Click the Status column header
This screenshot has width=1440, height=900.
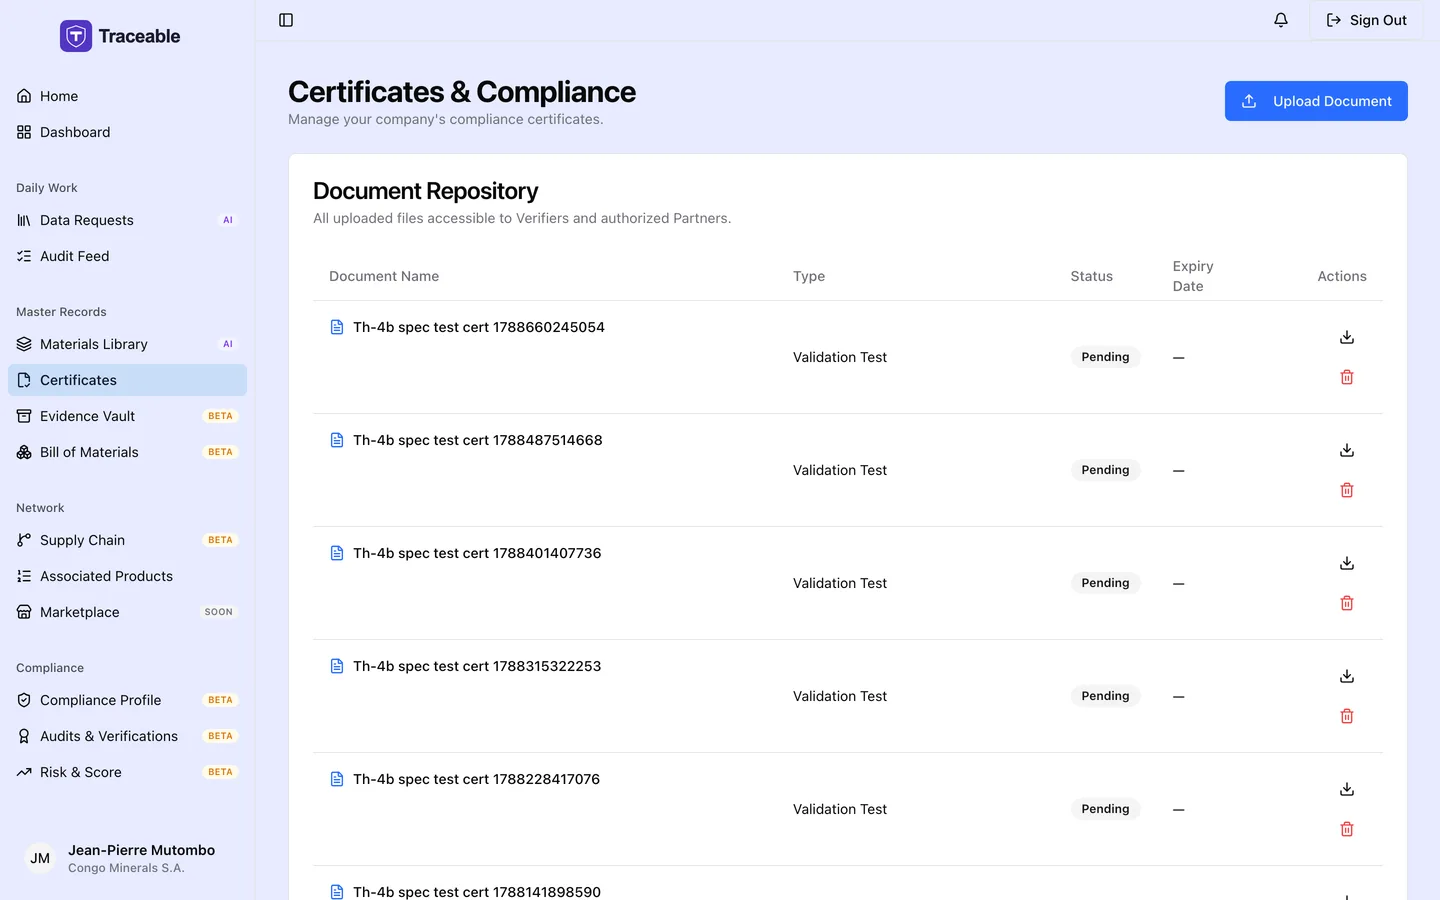(1091, 276)
